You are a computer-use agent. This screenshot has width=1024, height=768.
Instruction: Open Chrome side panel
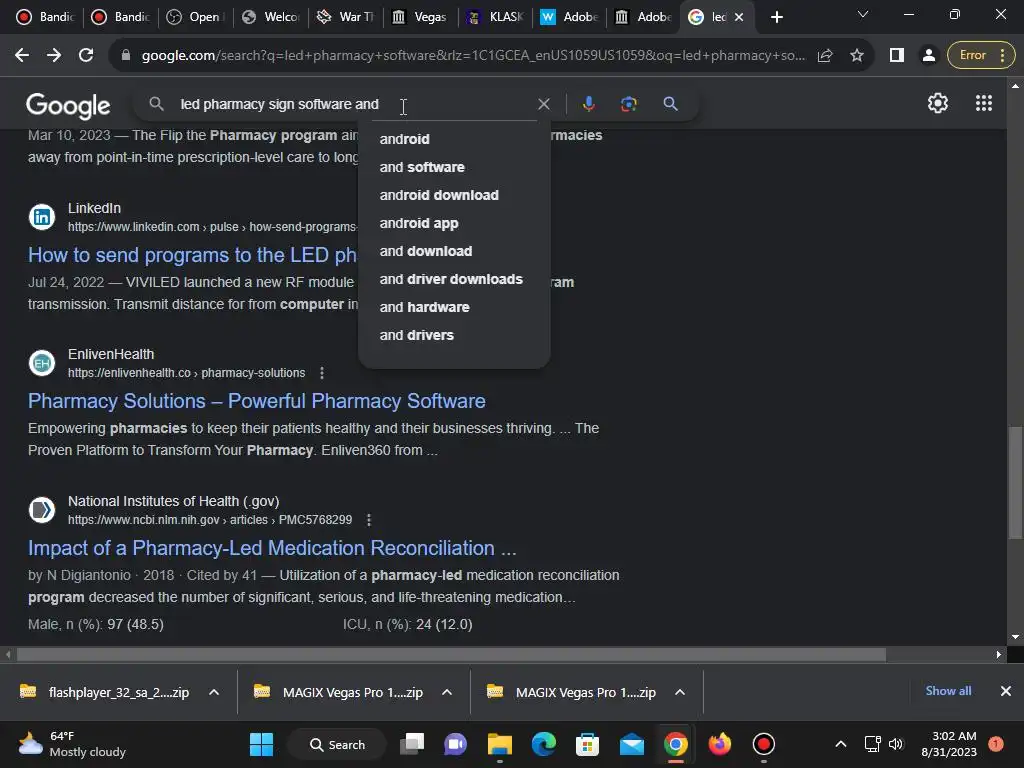(897, 56)
